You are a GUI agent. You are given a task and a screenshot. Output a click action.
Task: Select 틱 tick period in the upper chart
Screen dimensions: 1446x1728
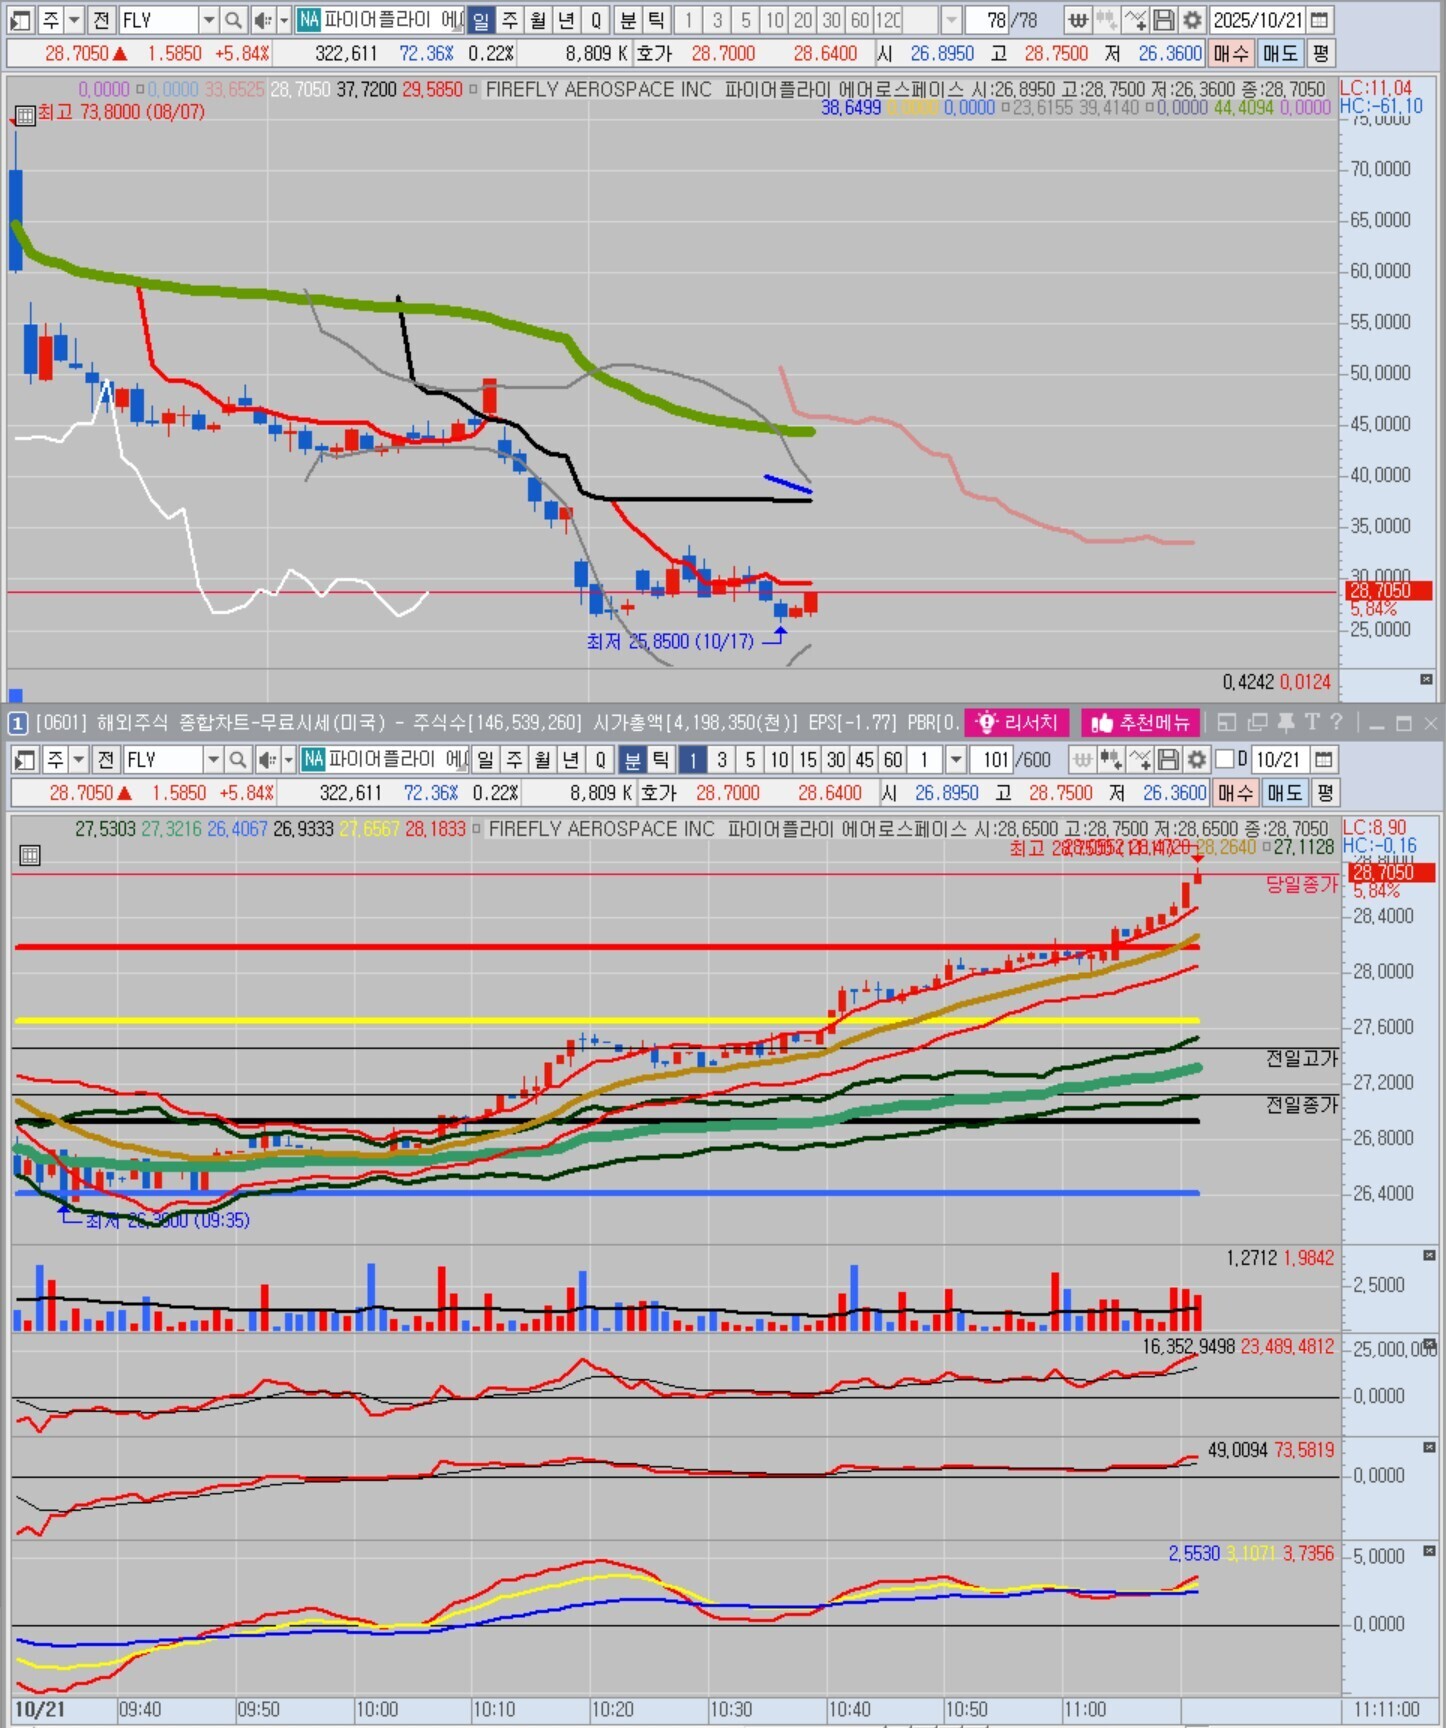point(656,19)
